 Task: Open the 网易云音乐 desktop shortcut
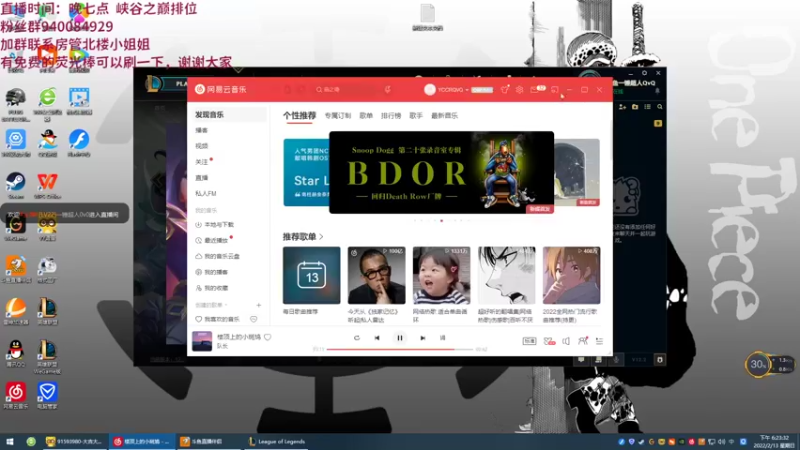tap(15, 396)
